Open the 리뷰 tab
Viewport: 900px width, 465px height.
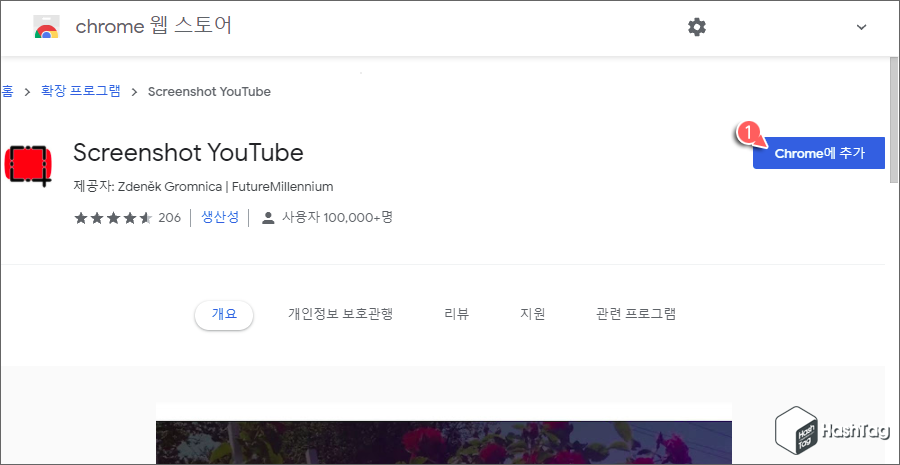click(457, 314)
